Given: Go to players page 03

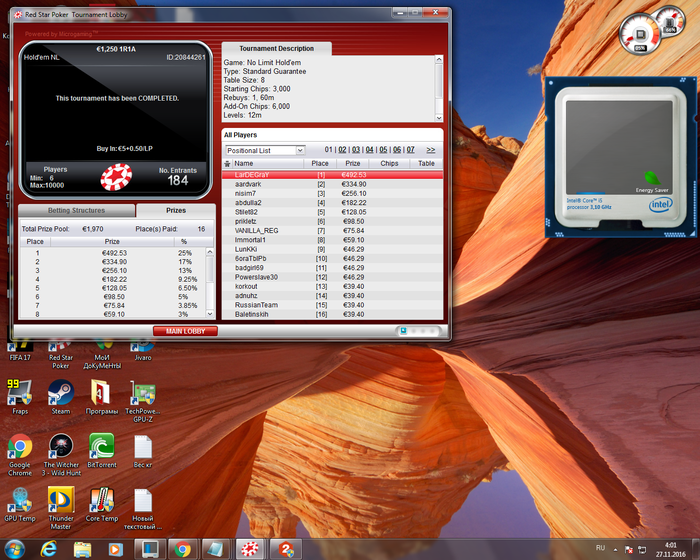Looking at the screenshot, I should [x=356, y=150].
